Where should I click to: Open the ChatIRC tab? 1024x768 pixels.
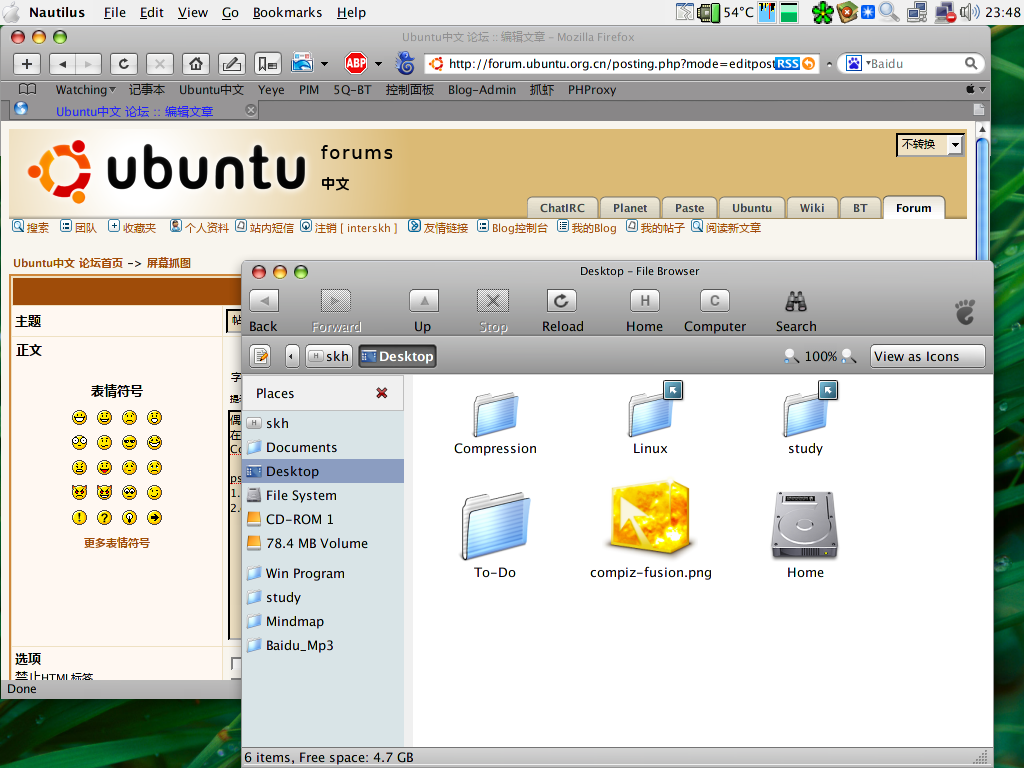click(562, 208)
